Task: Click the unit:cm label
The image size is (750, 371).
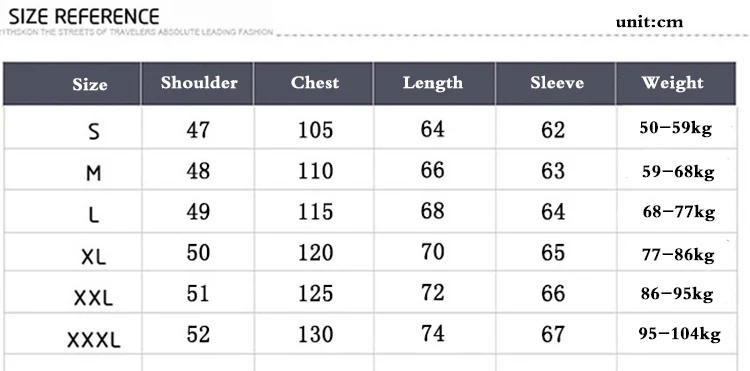Action: (649, 22)
